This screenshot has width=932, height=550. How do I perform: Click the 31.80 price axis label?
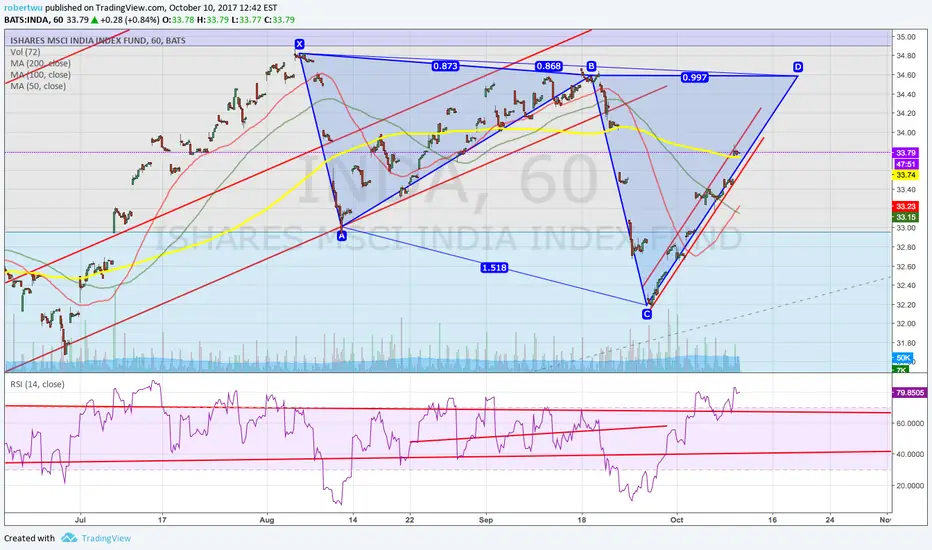906,343
